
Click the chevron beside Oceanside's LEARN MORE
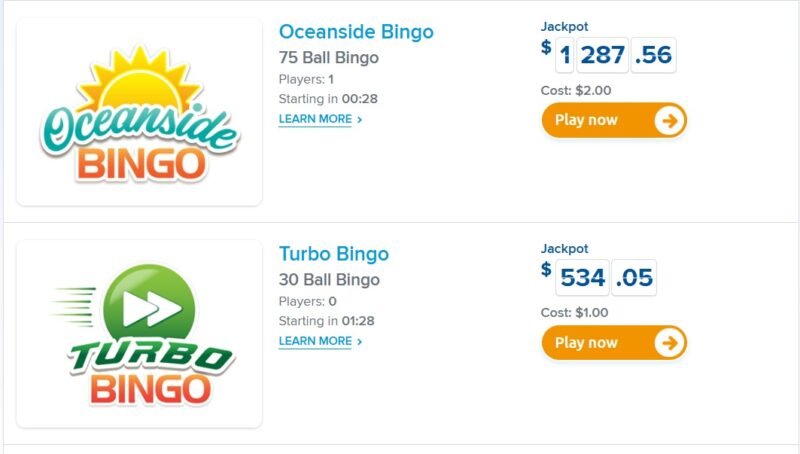[360, 119]
